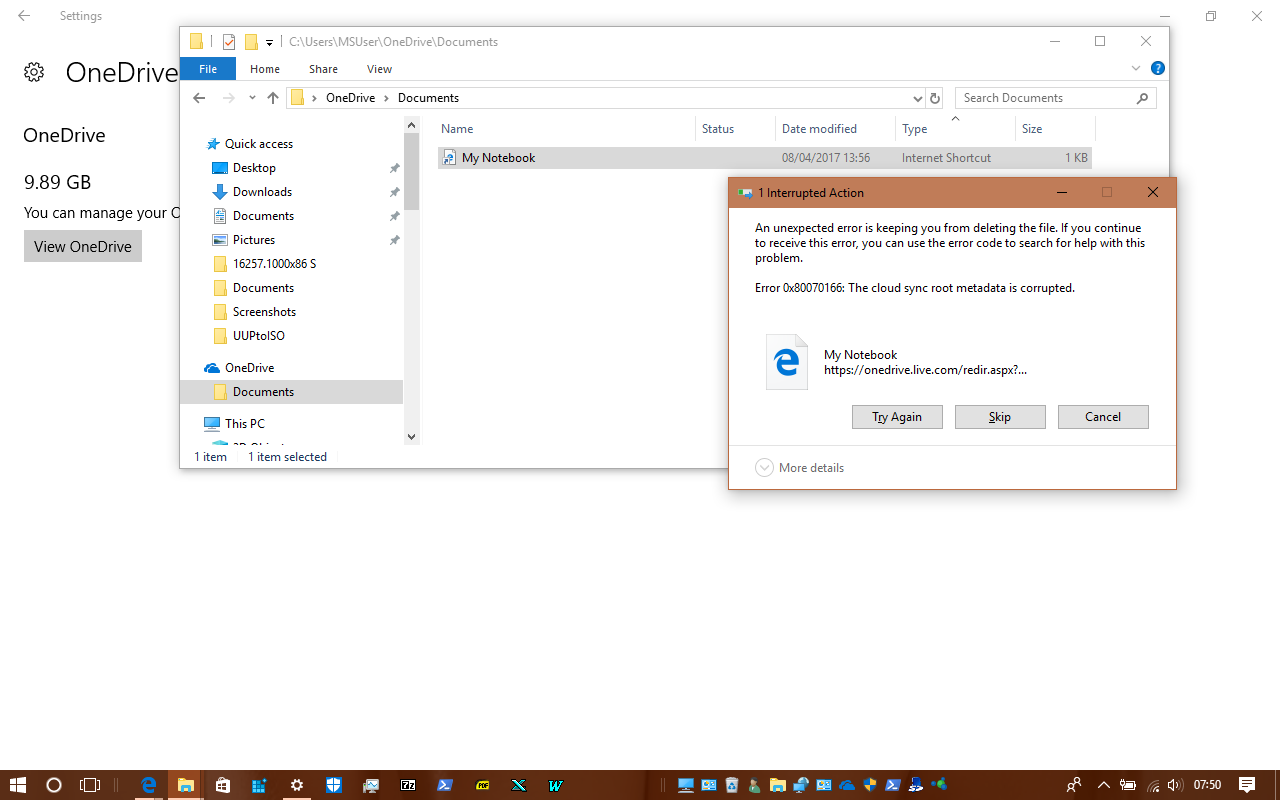Open Pictures in Quick access
Image resolution: width=1280 pixels, height=800 pixels.
click(253, 240)
